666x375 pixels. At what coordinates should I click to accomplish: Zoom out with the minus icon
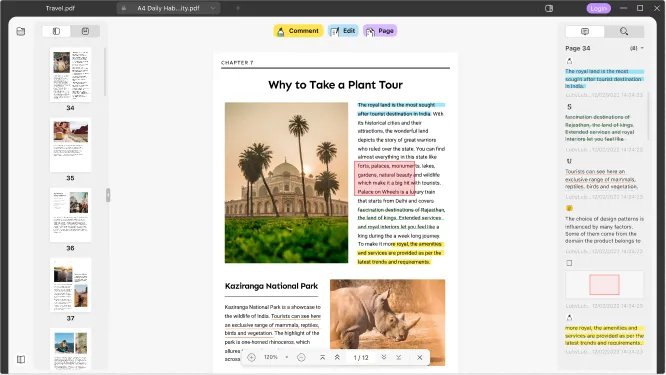pyautogui.click(x=301, y=358)
